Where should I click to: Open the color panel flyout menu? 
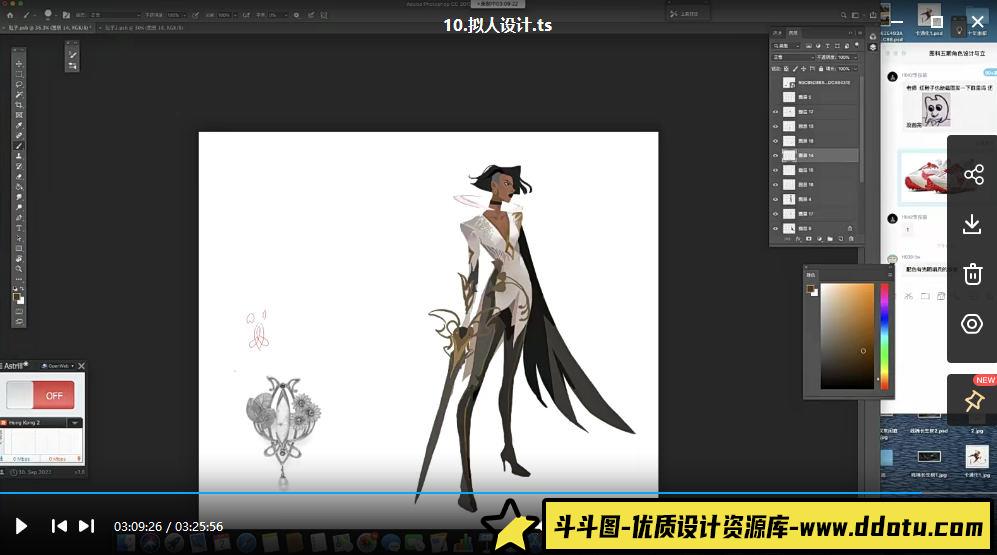point(890,275)
